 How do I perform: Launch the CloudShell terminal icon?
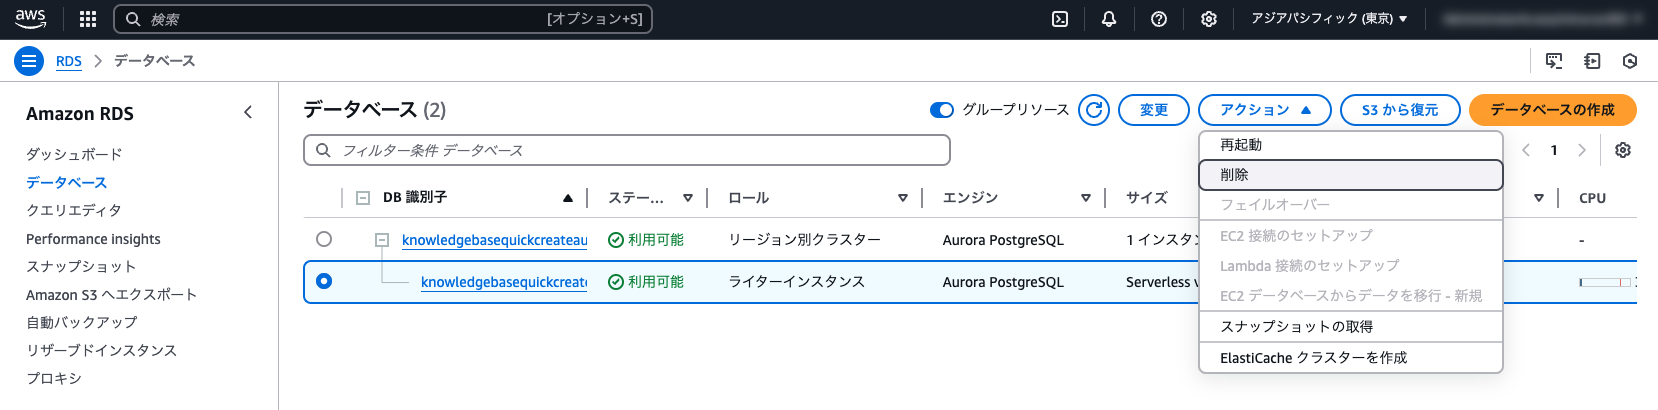[x=1060, y=19]
